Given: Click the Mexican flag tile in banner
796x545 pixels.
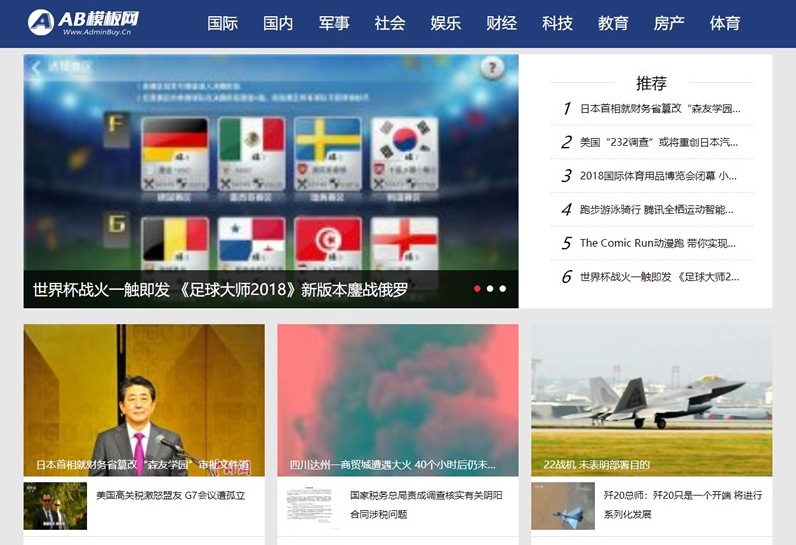Looking at the screenshot, I should click(251, 154).
